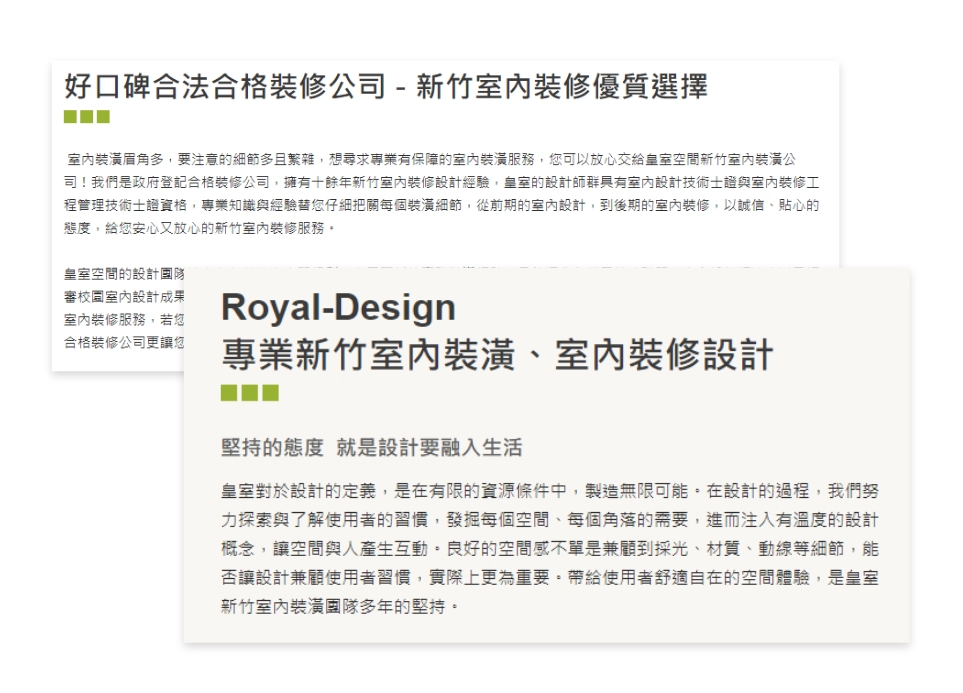Screen dimensions: 963x693
Task: Click the heading '專業新竹室內裝潢、室內裝修設計'
Action: coord(497,355)
